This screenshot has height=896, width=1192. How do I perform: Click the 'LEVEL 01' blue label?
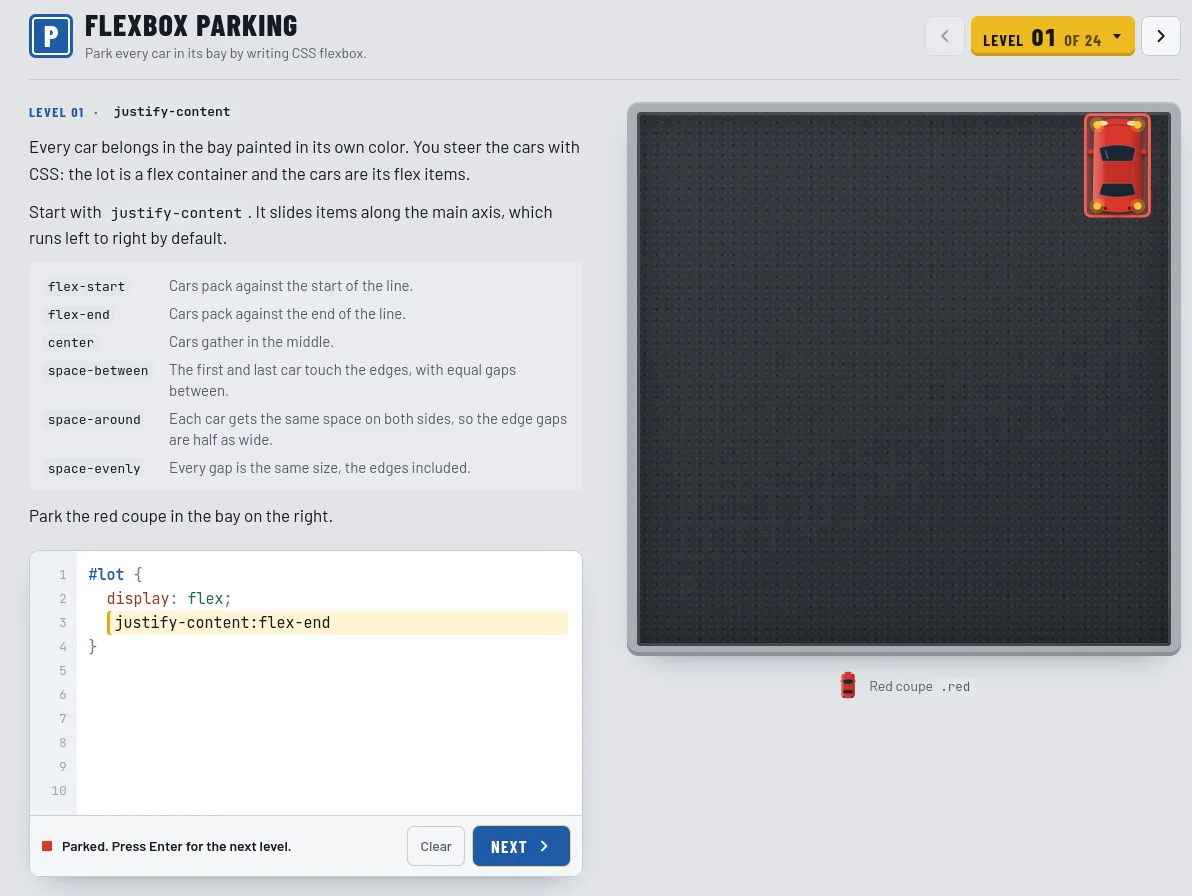click(56, 112)
